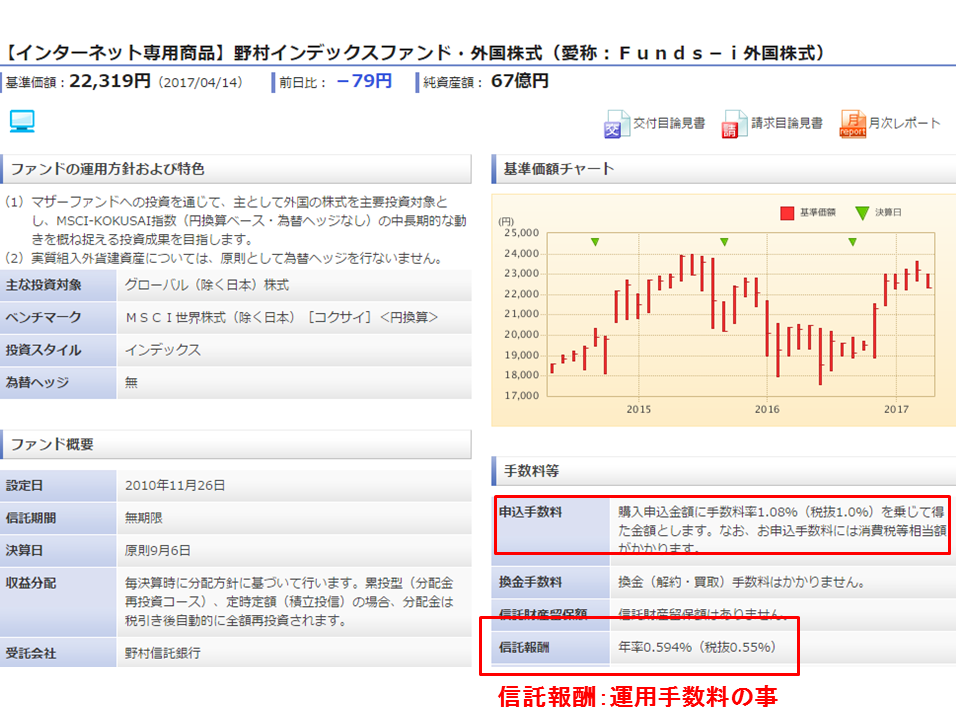Click the 主な投資対象 row label
This screenshot has height=720, width=960.
(43, 285)
